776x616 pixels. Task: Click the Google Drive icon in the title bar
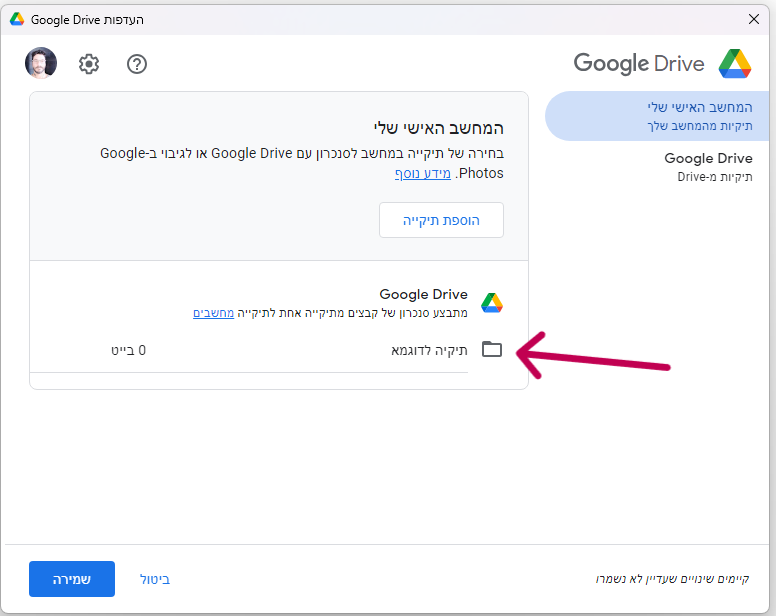(17, 19)
